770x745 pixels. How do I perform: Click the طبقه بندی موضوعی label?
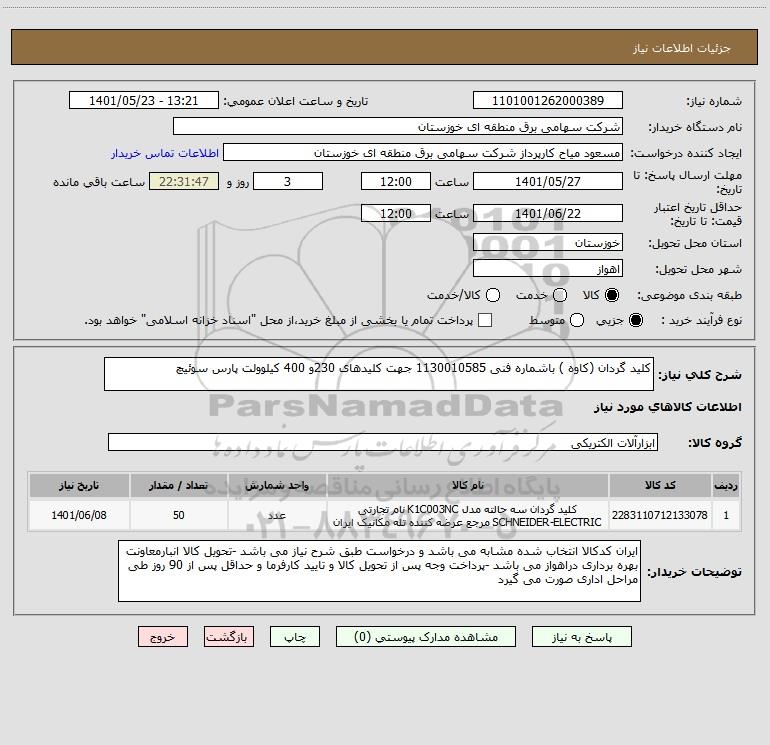[689, 296]
